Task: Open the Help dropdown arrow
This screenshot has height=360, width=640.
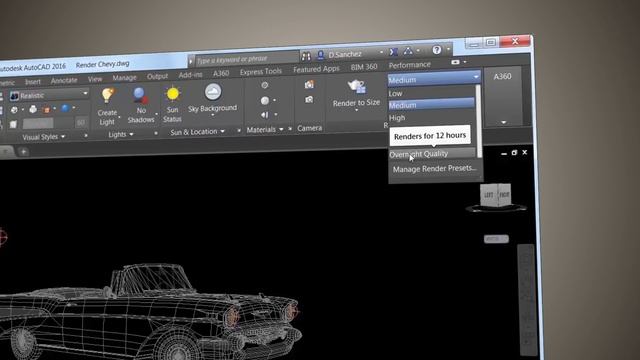Action: (448, 49)
